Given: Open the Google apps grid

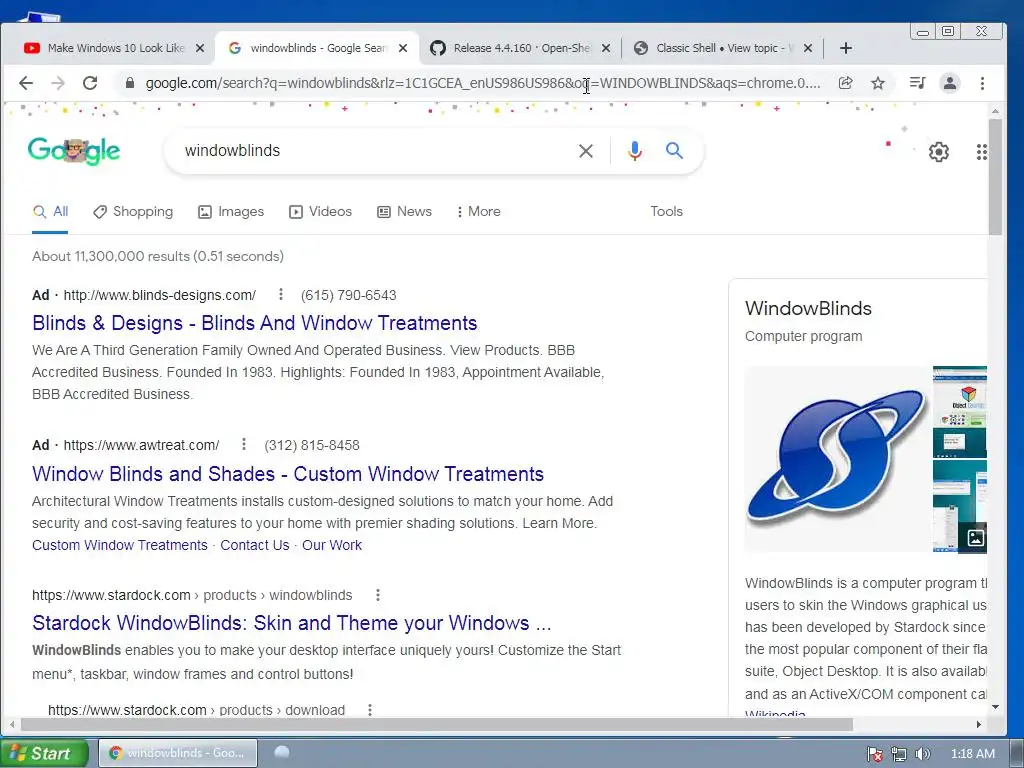Looking at the screenshot, I should pos(982,152).
